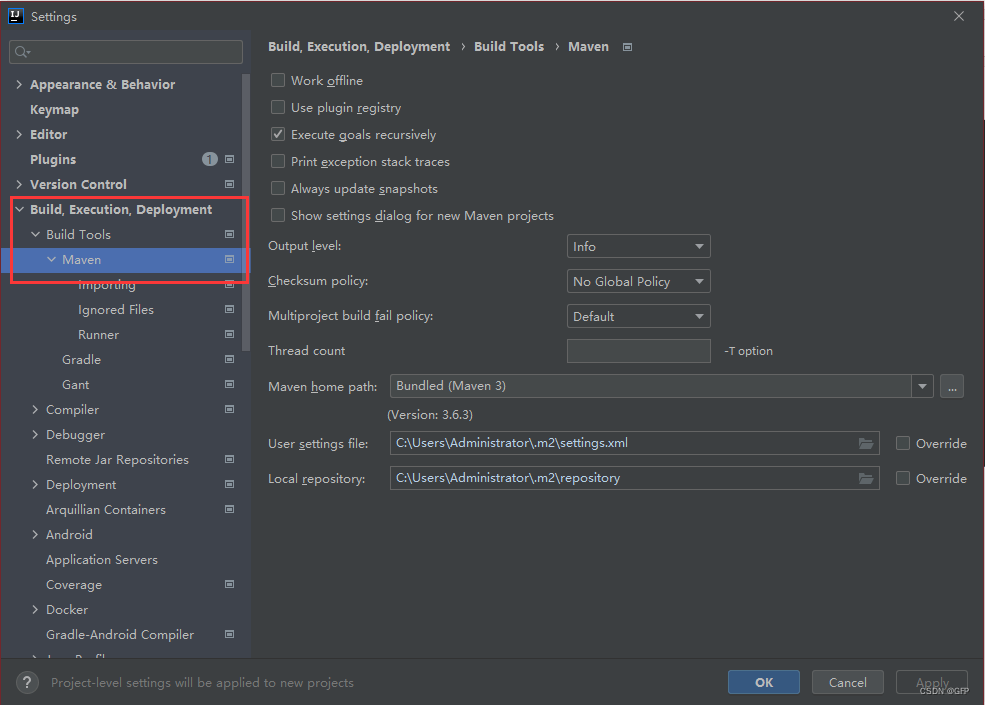Click the project-level icon beside Ignored Files
This screenshot has height=705, width=985.
pos(229,309)
